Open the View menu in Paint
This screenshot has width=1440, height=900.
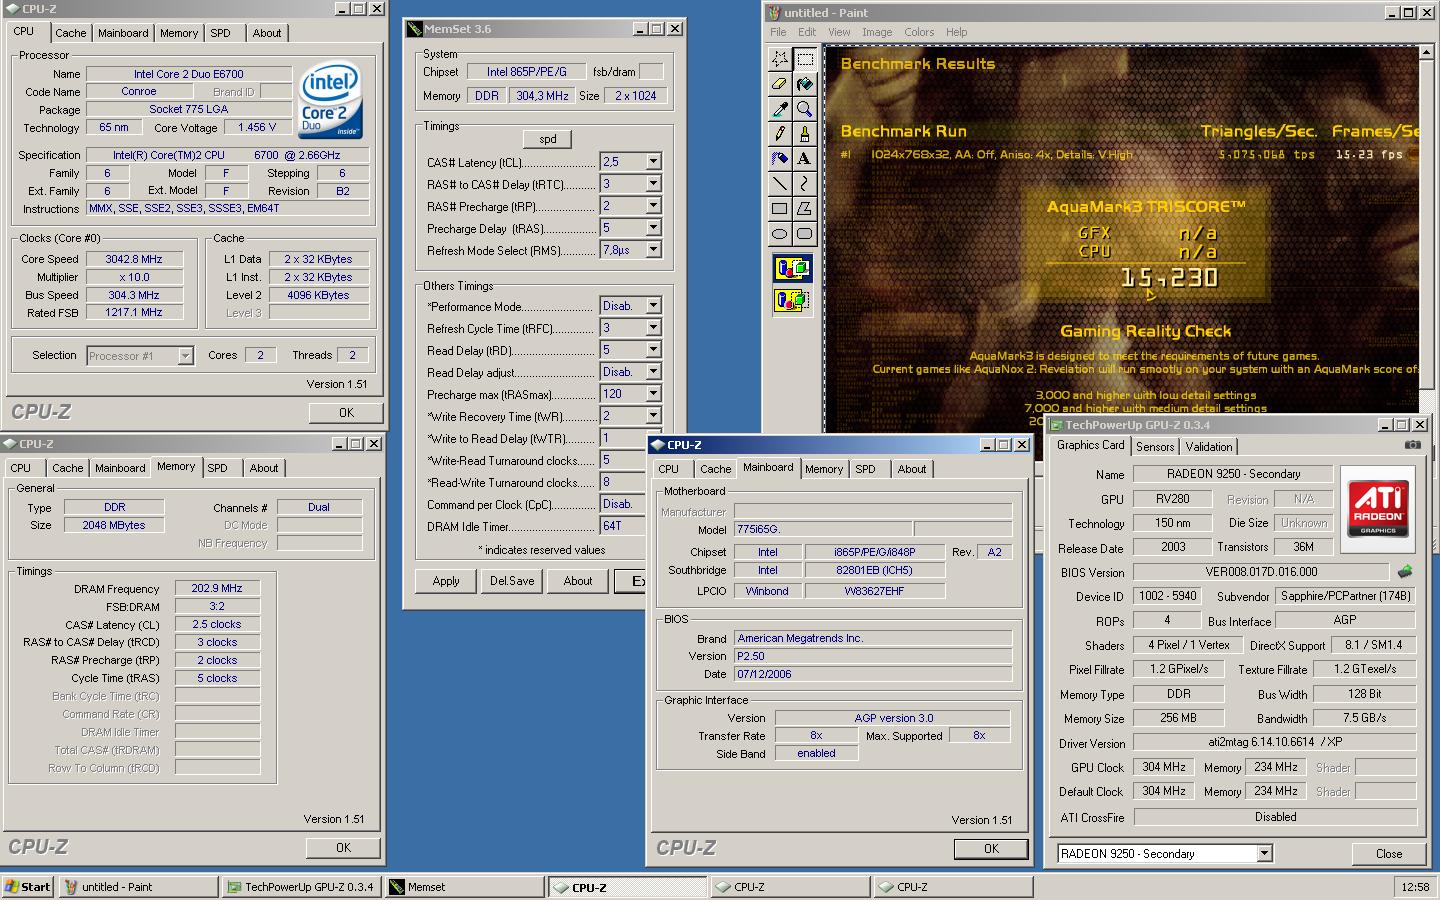coord(838,32)
